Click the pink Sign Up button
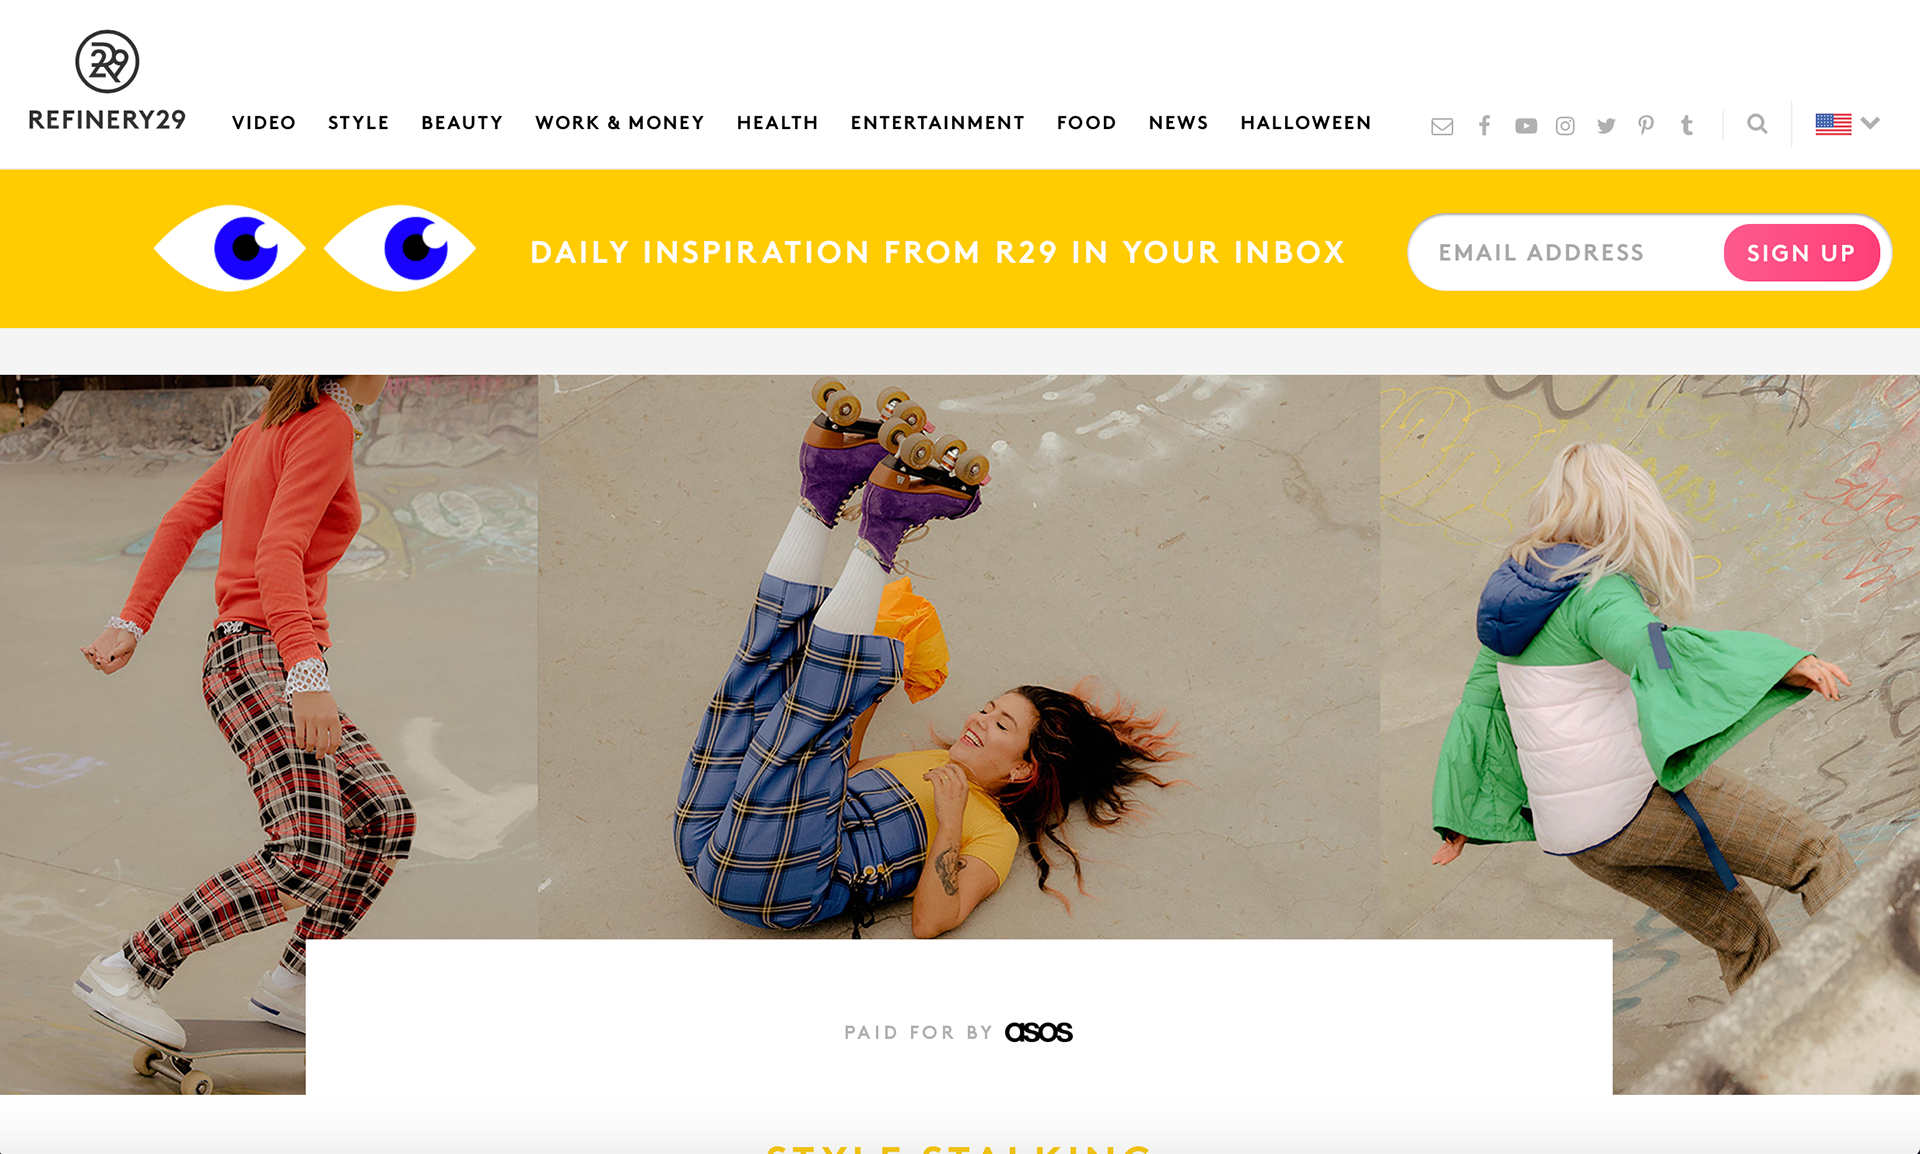The image size is (1920, 1154). click(1801, 253)
